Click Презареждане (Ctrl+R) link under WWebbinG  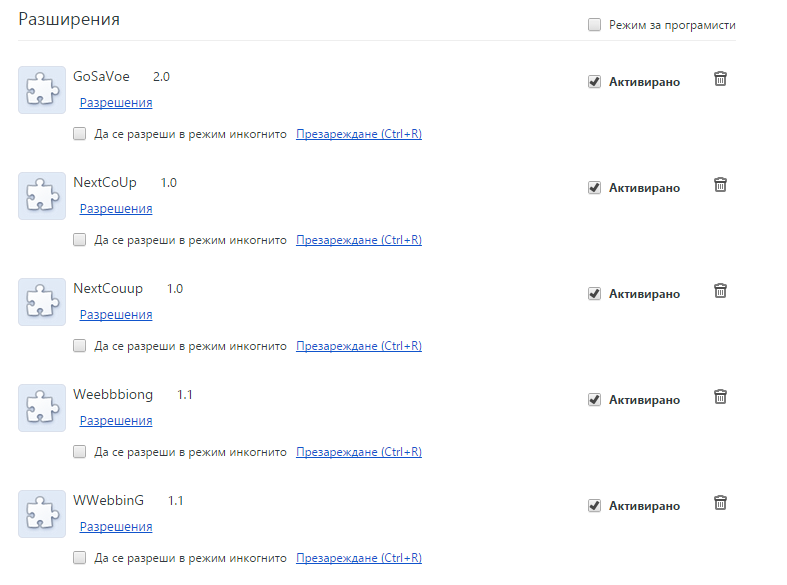359,558
